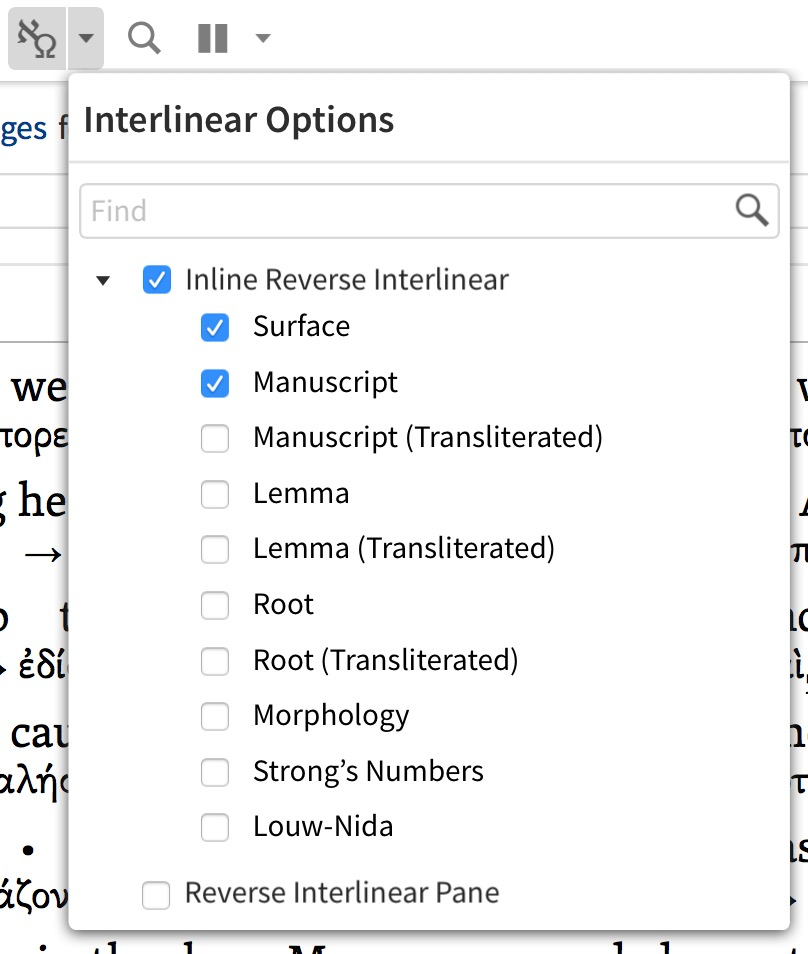Collapse the Inline Reverse Interlinear tree

coord(104,281)
